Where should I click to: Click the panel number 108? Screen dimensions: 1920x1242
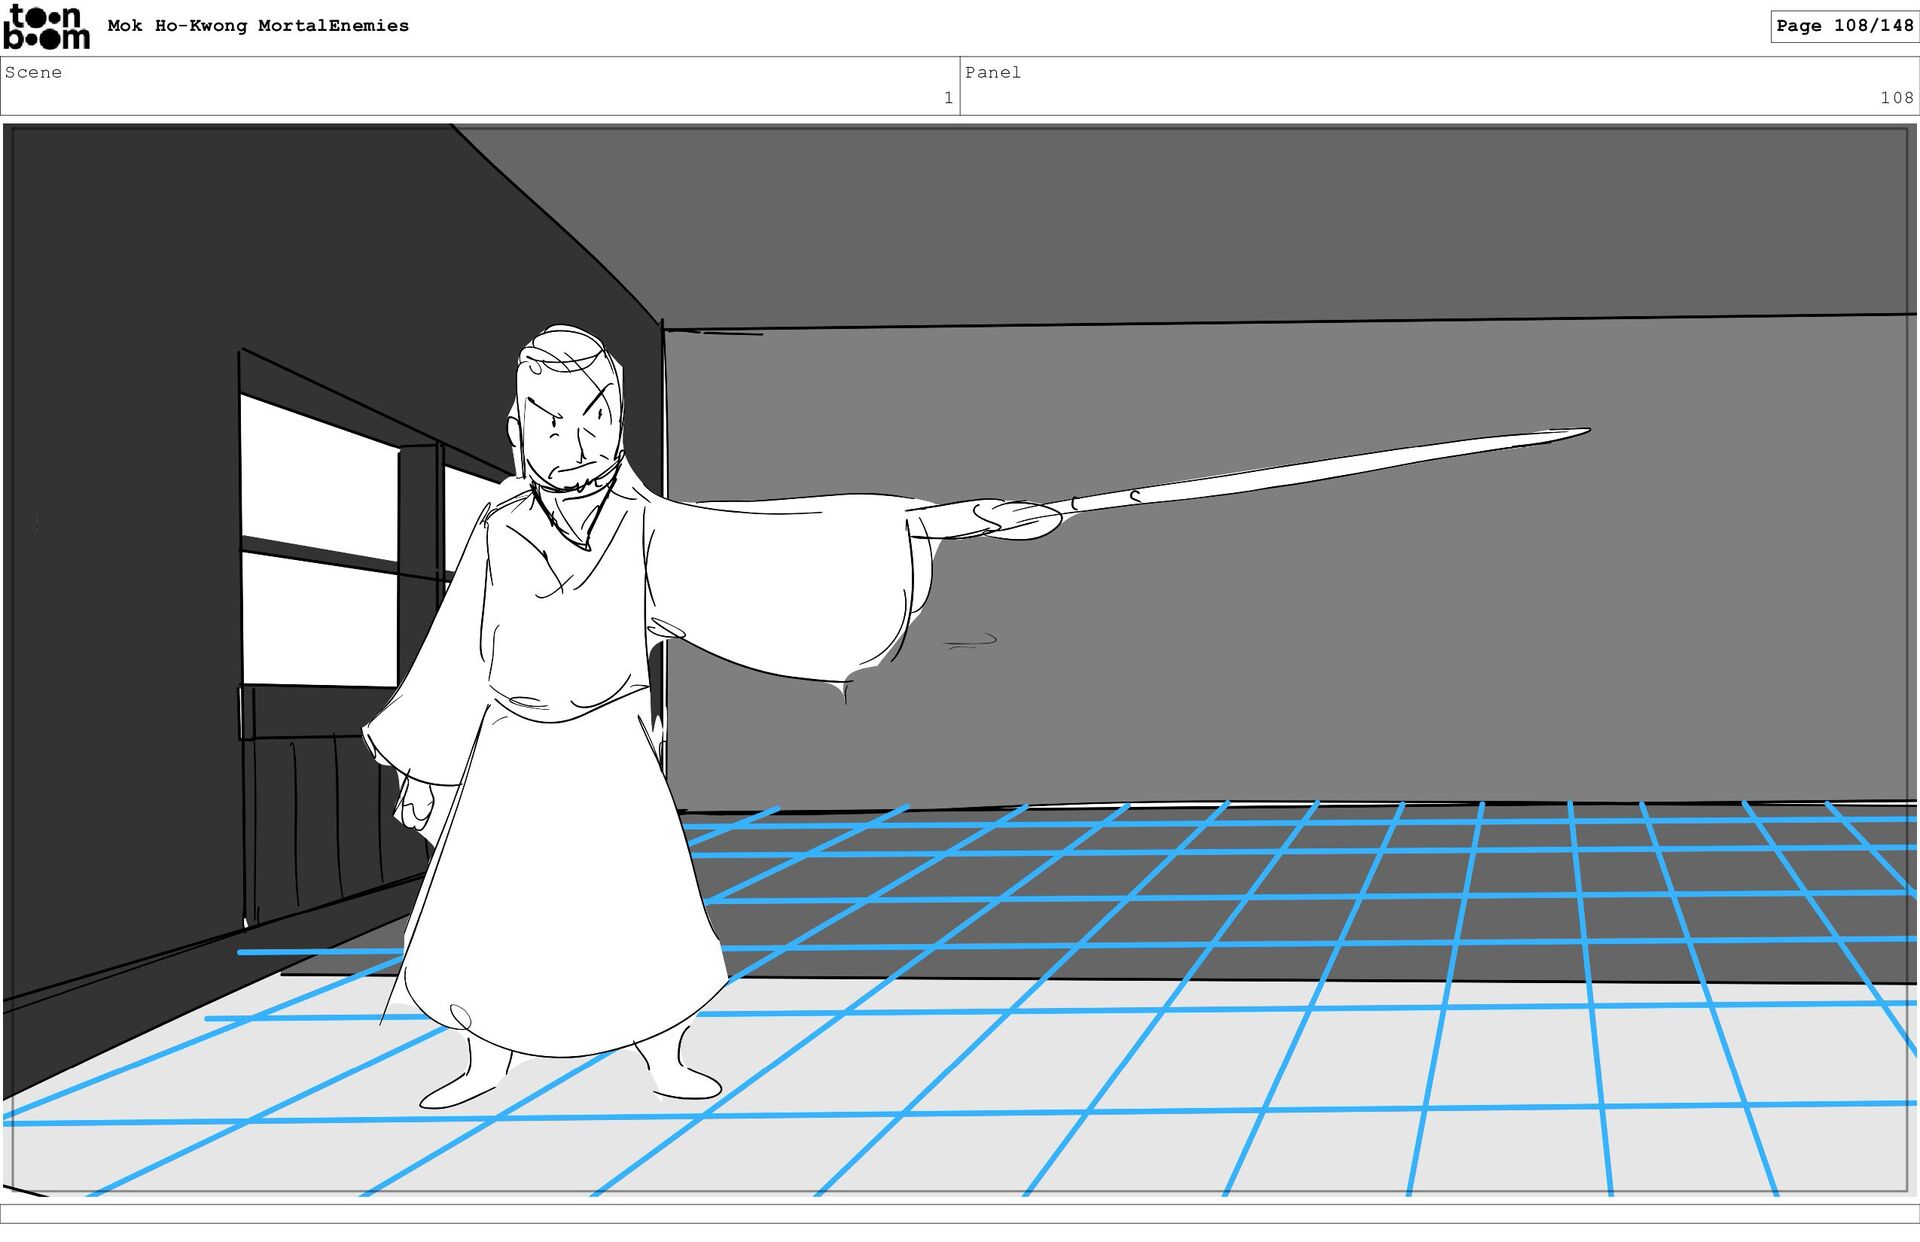[x=1895, y=98]
